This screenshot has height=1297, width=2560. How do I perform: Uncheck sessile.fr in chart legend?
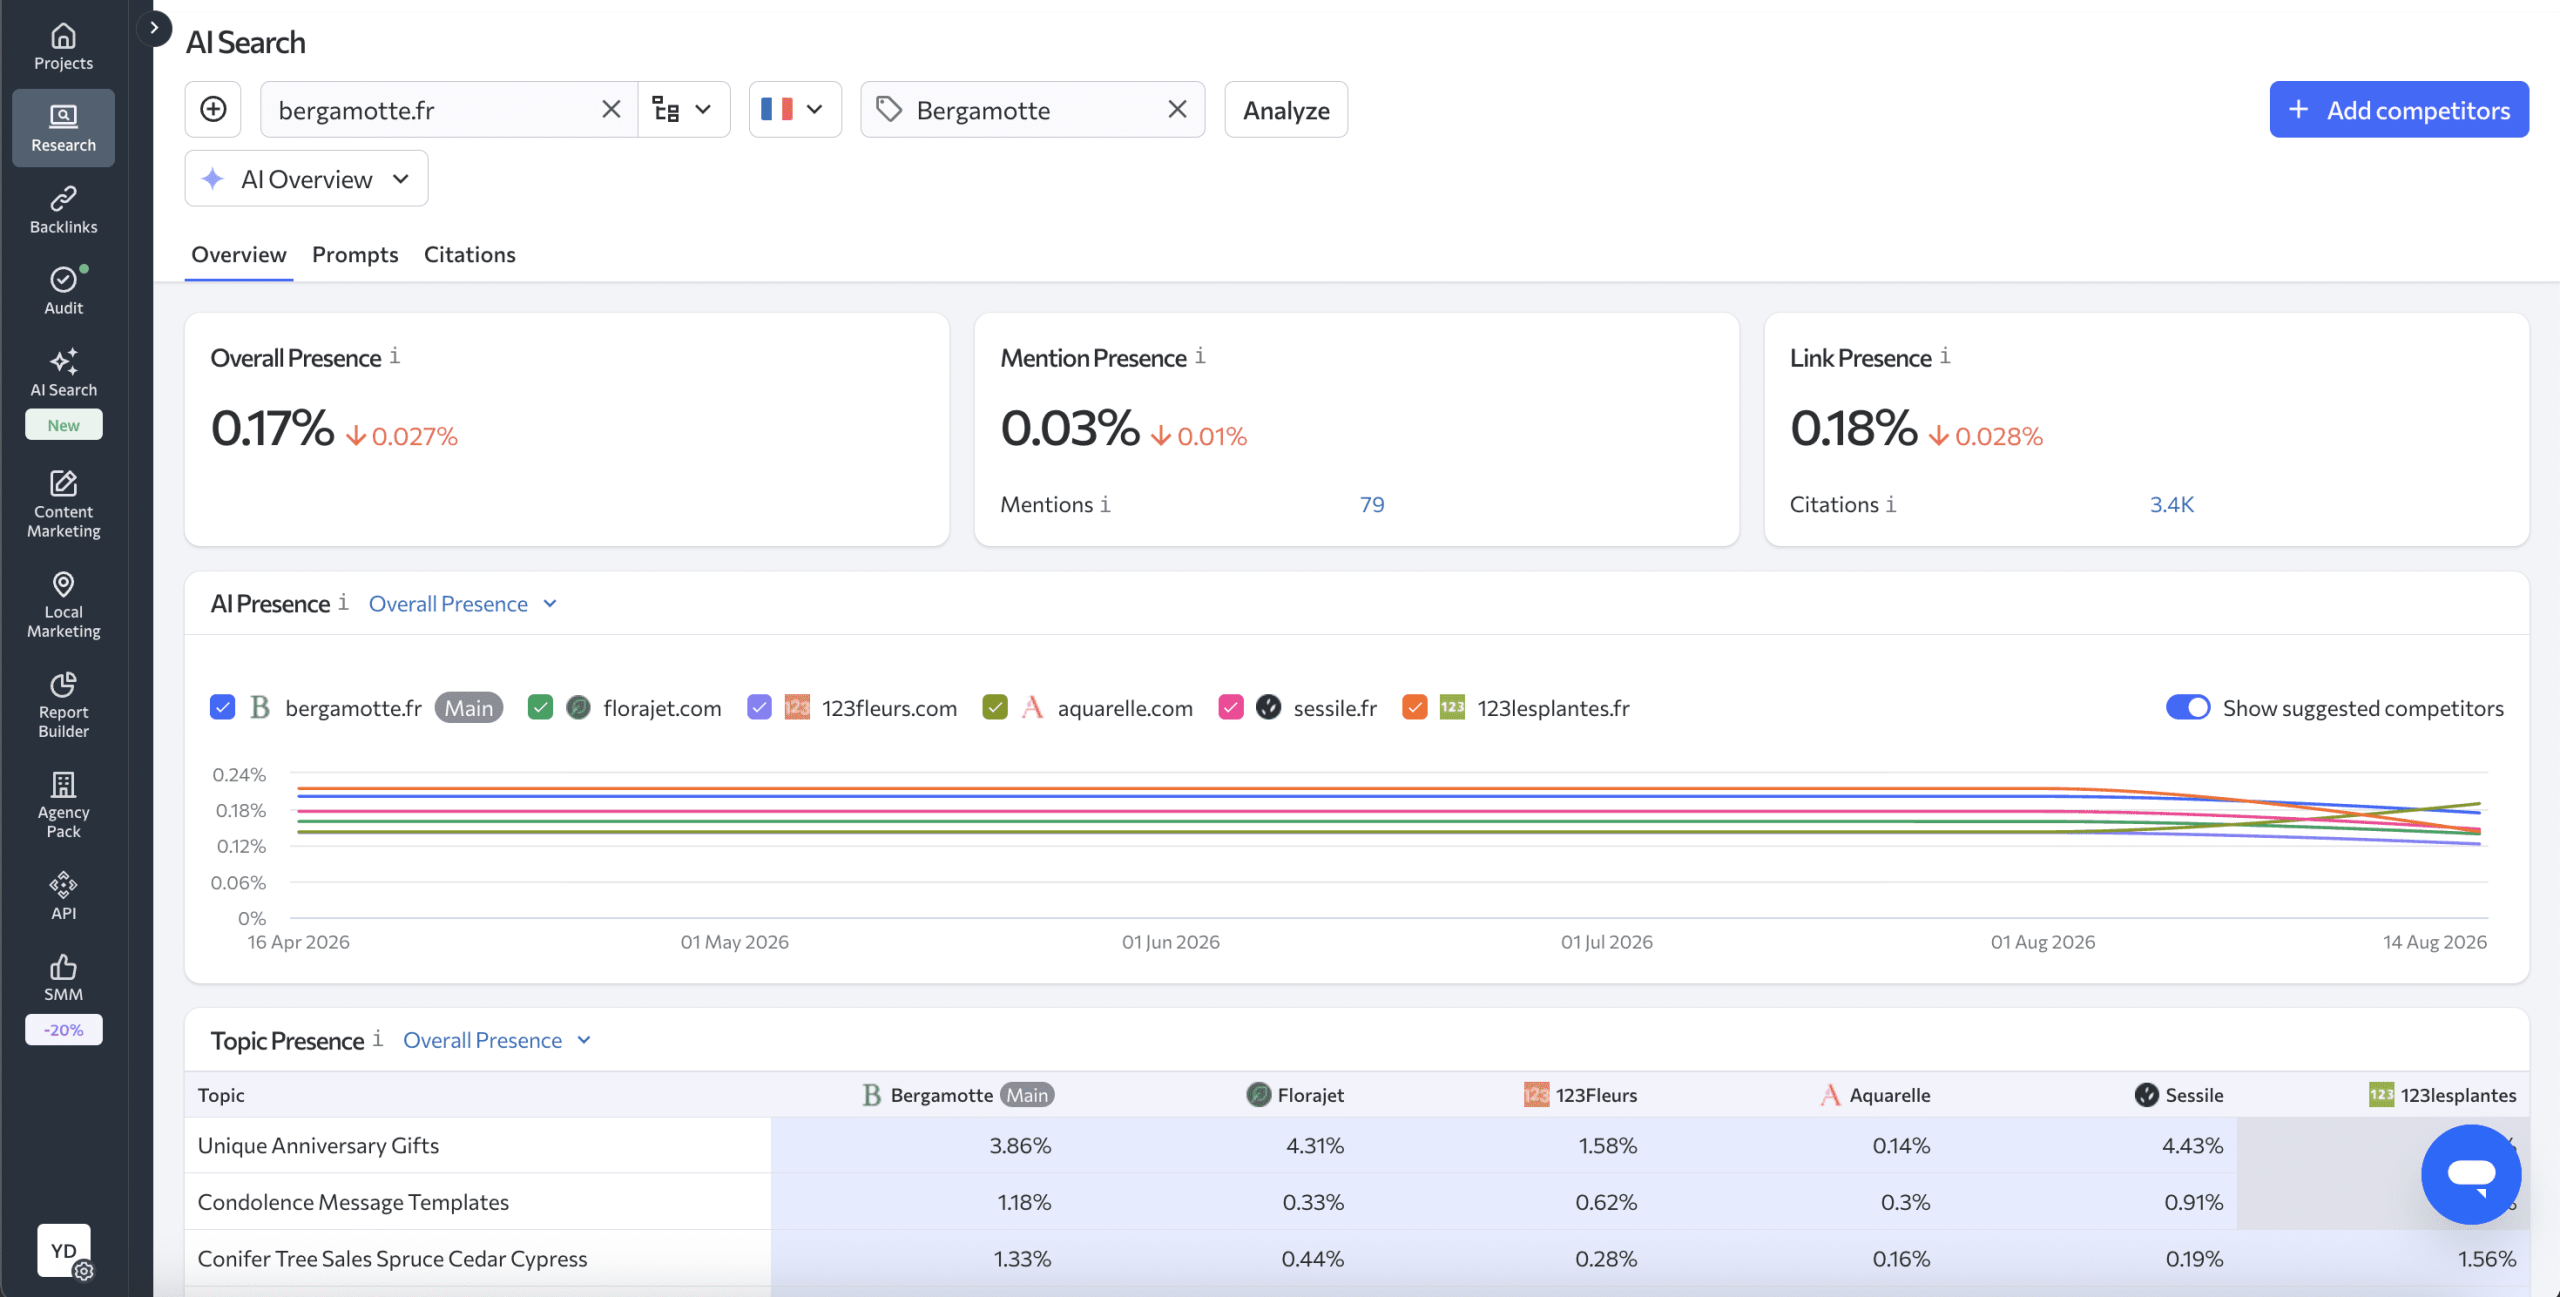pos(1230,708)
